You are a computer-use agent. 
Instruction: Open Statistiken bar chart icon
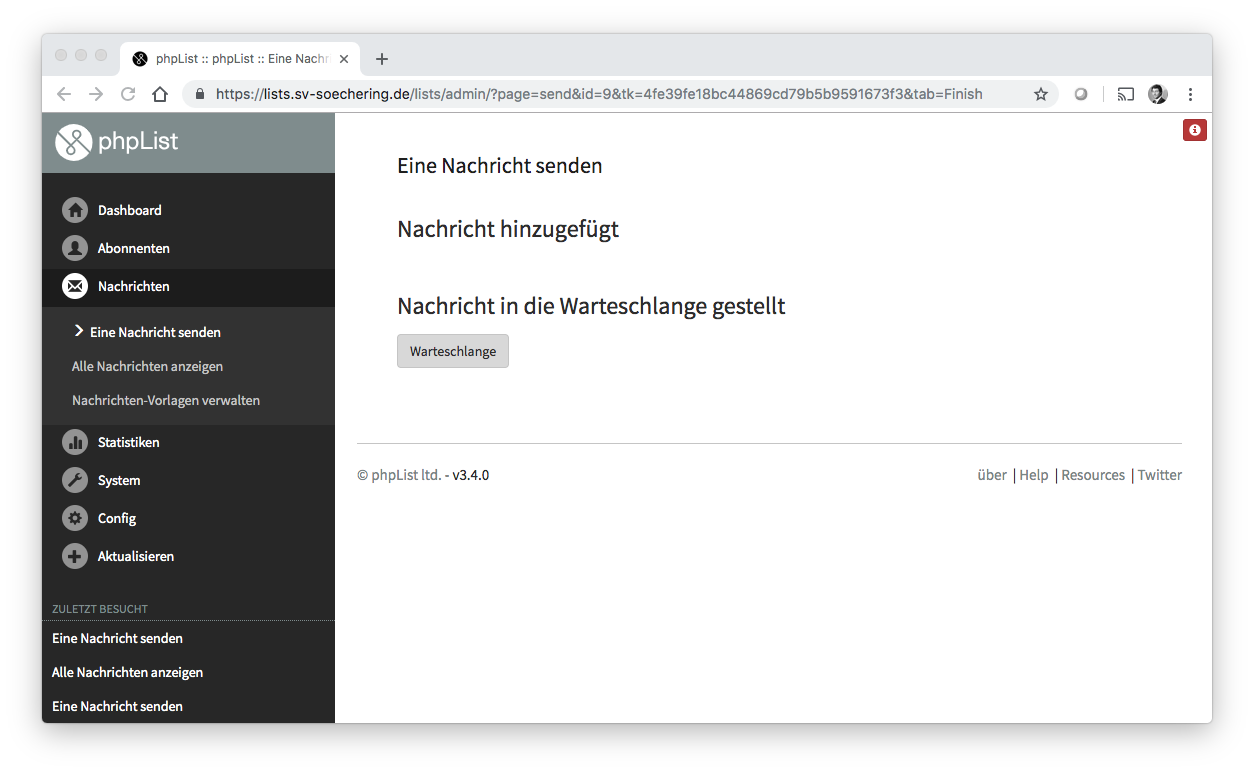coord(75,442)
